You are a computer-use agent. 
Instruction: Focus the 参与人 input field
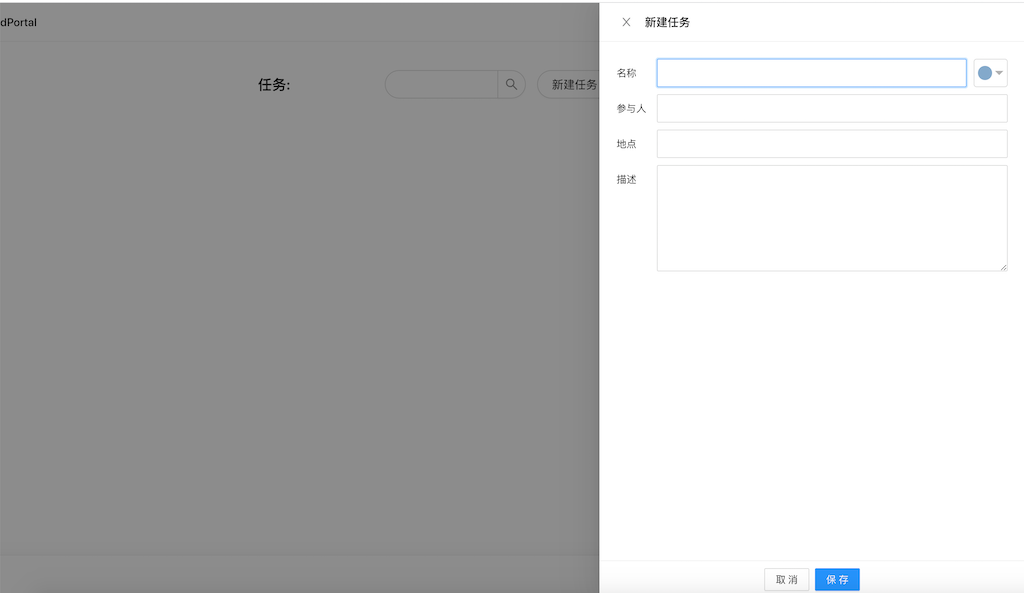(x=832, y=108)
